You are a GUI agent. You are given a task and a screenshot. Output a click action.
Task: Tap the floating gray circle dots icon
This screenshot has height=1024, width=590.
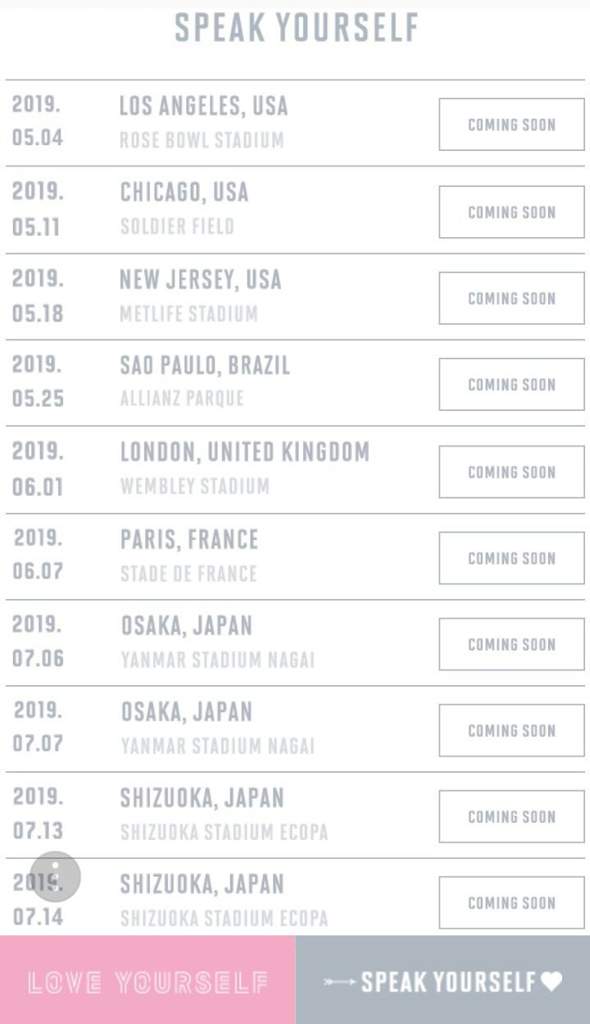pos(56,876)
